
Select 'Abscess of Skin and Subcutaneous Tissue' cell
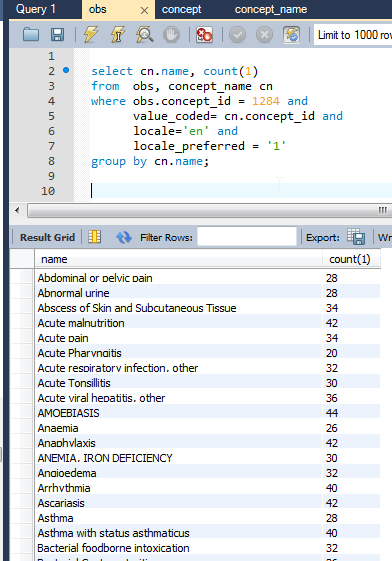point(178,308)
